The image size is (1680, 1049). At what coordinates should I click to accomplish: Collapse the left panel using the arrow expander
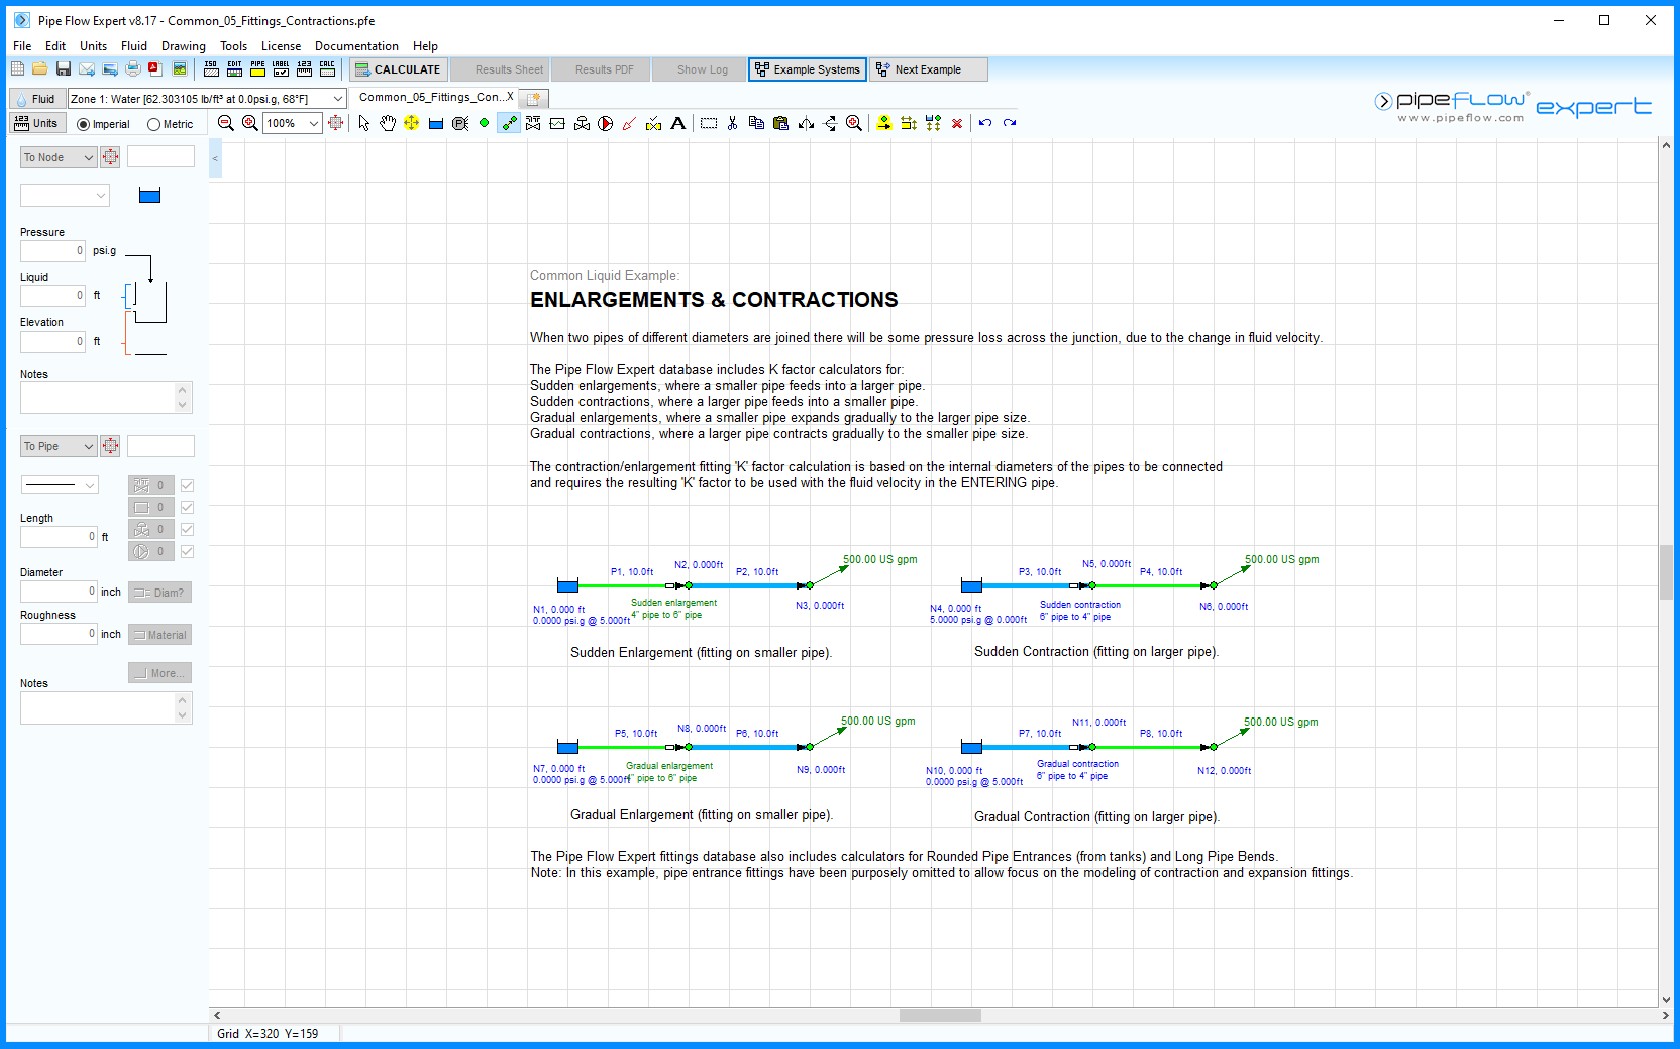point(215,159)
